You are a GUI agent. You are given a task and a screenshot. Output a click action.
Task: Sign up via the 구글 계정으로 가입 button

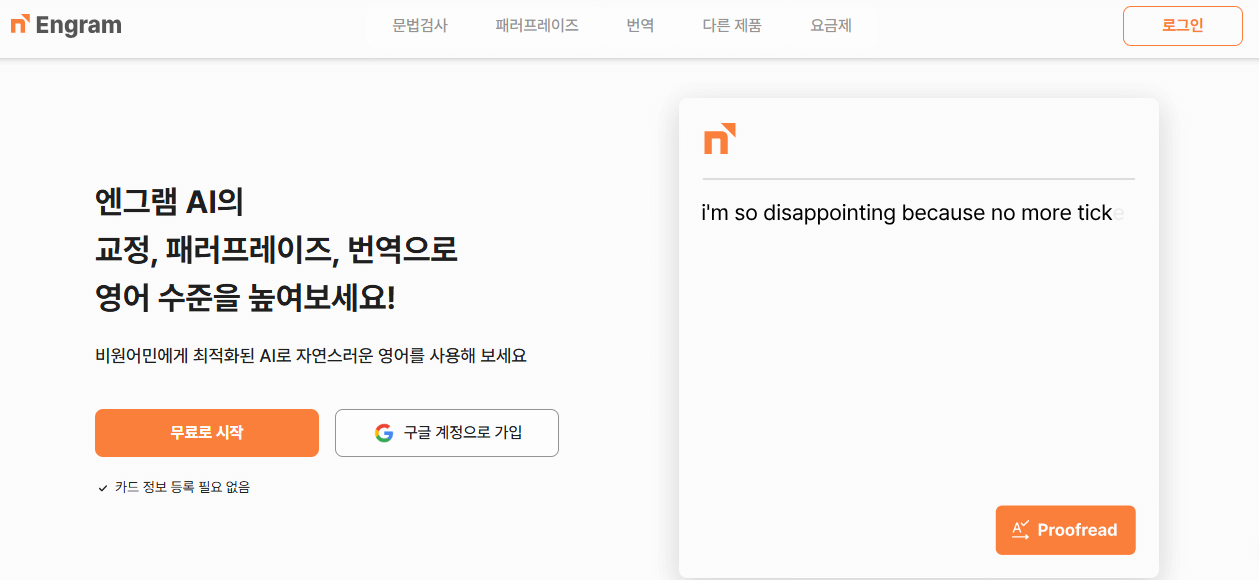[x=446, y=432]
